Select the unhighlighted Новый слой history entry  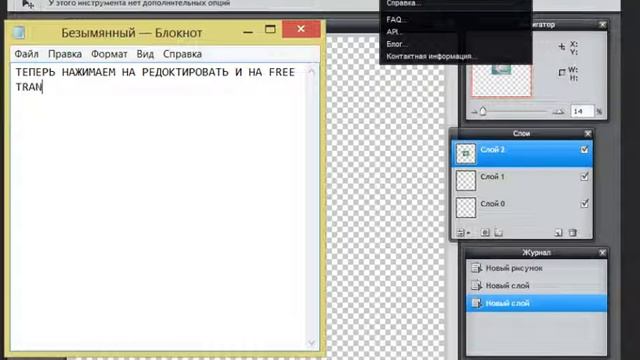click(536, 286)
